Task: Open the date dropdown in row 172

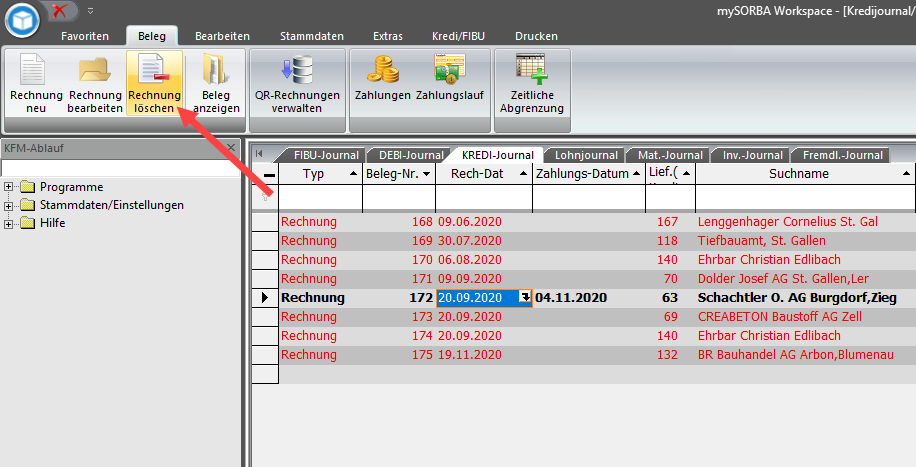Action: click(526, 298)
